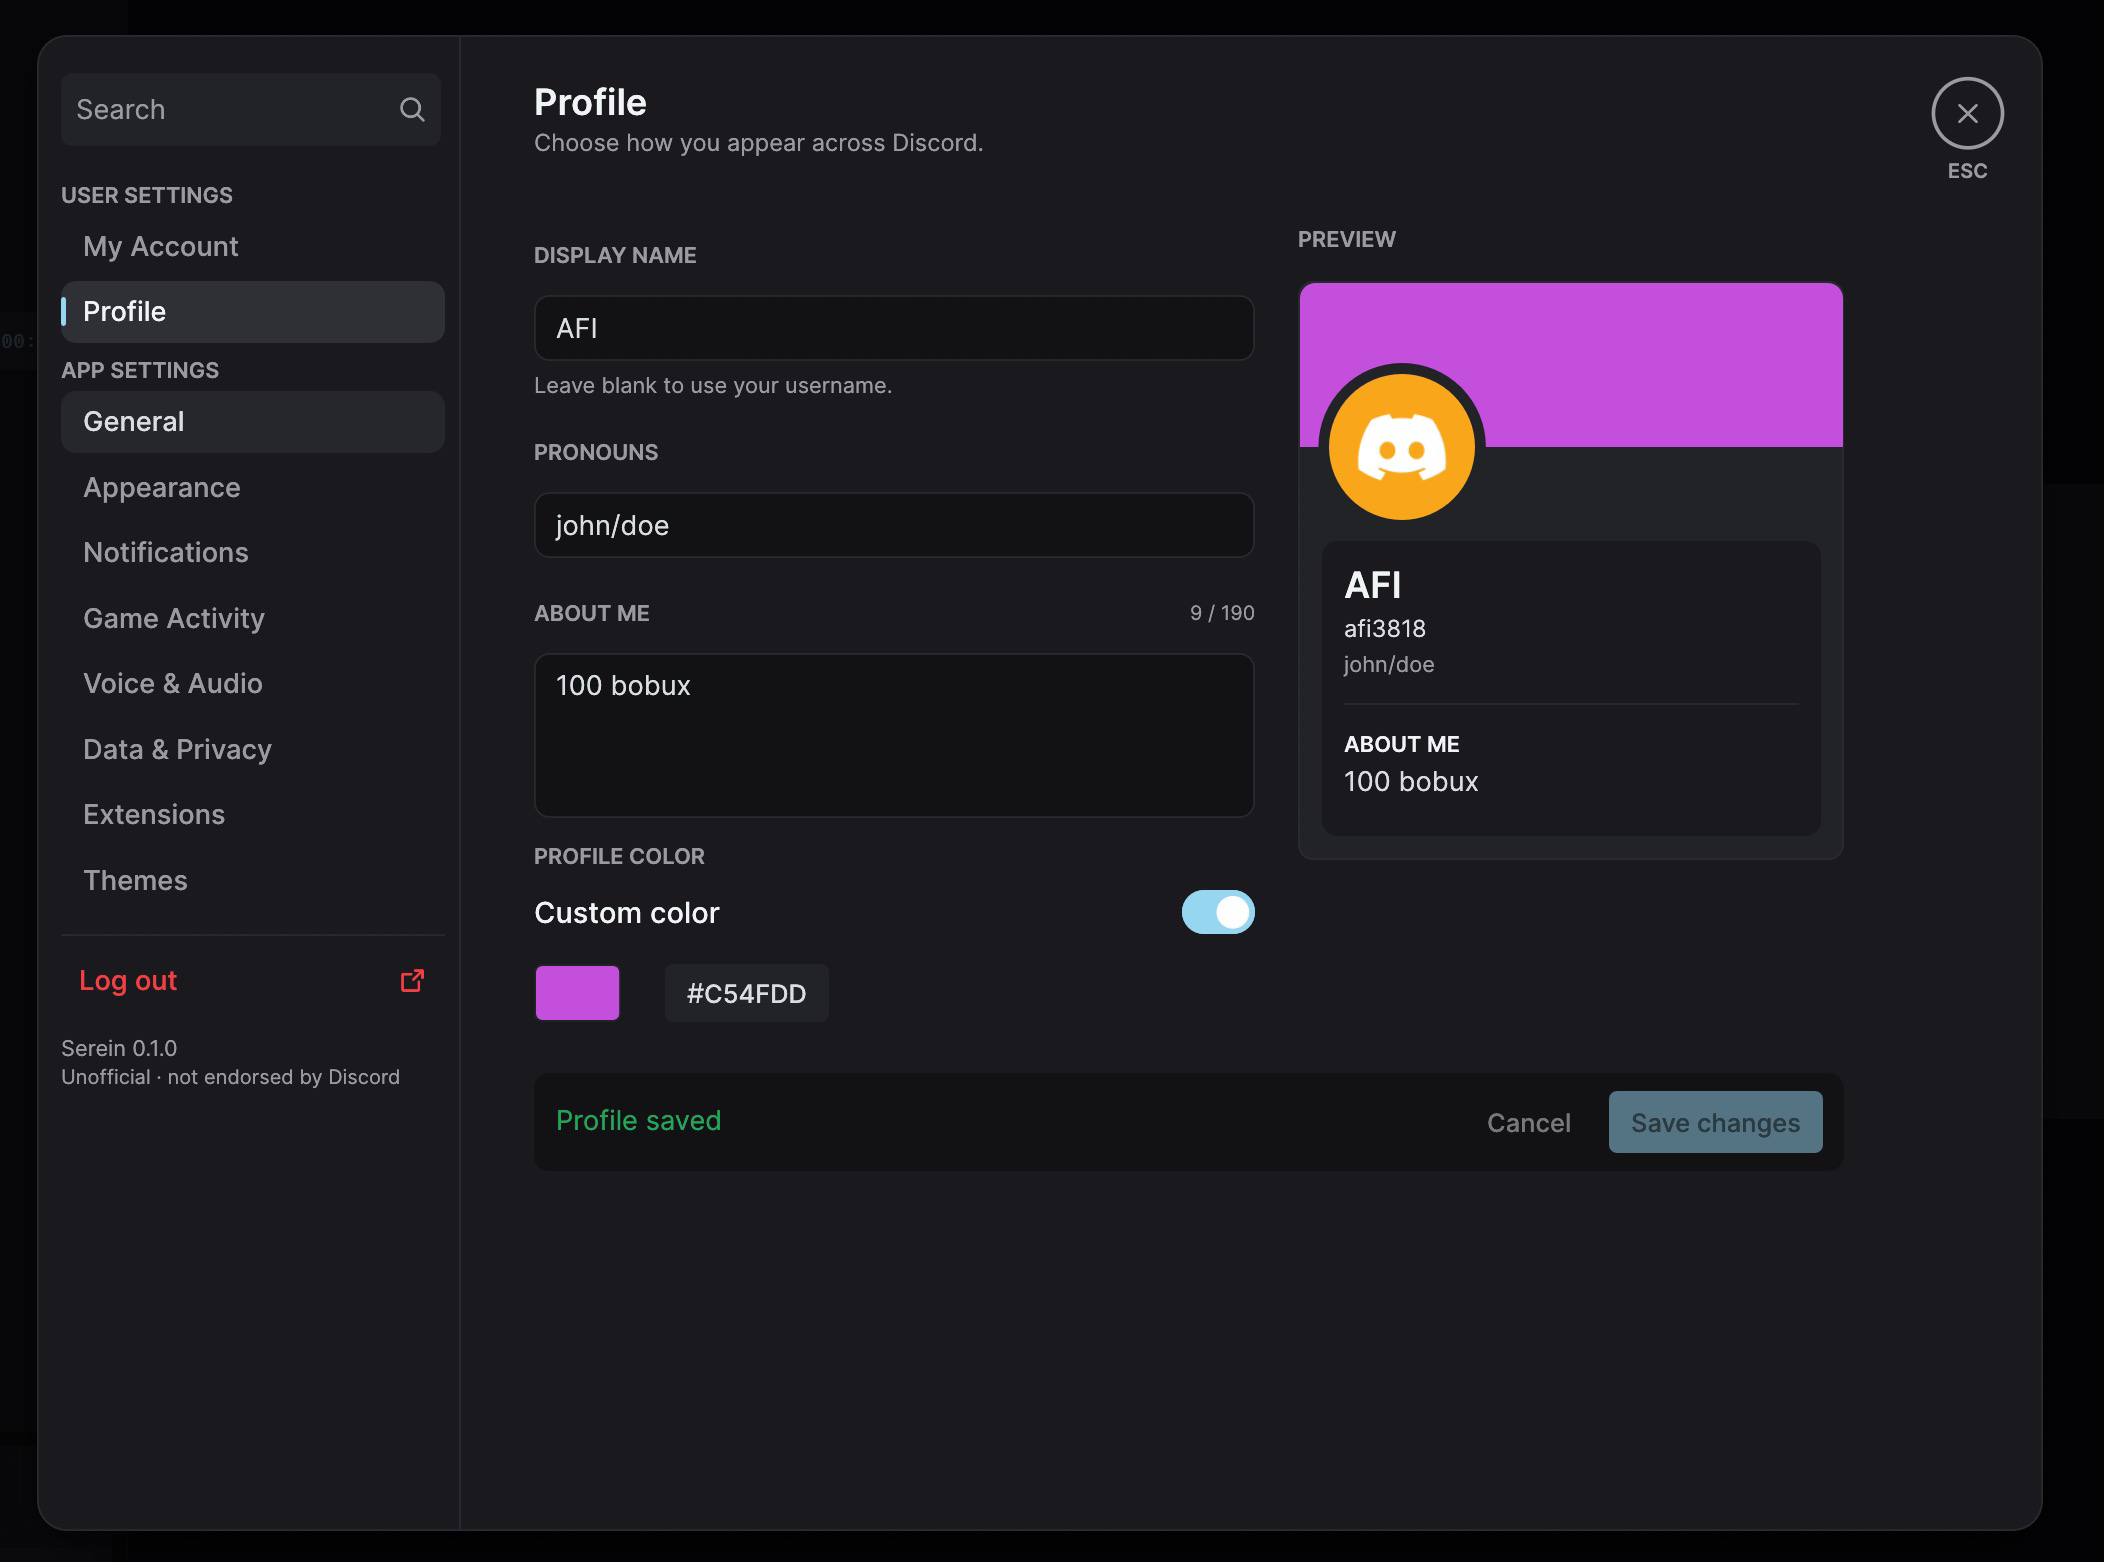This screenshot has width=2104, height=1562.
Task: Click the 'Serein 0.1.0' version text
Action: (119, 1048)
